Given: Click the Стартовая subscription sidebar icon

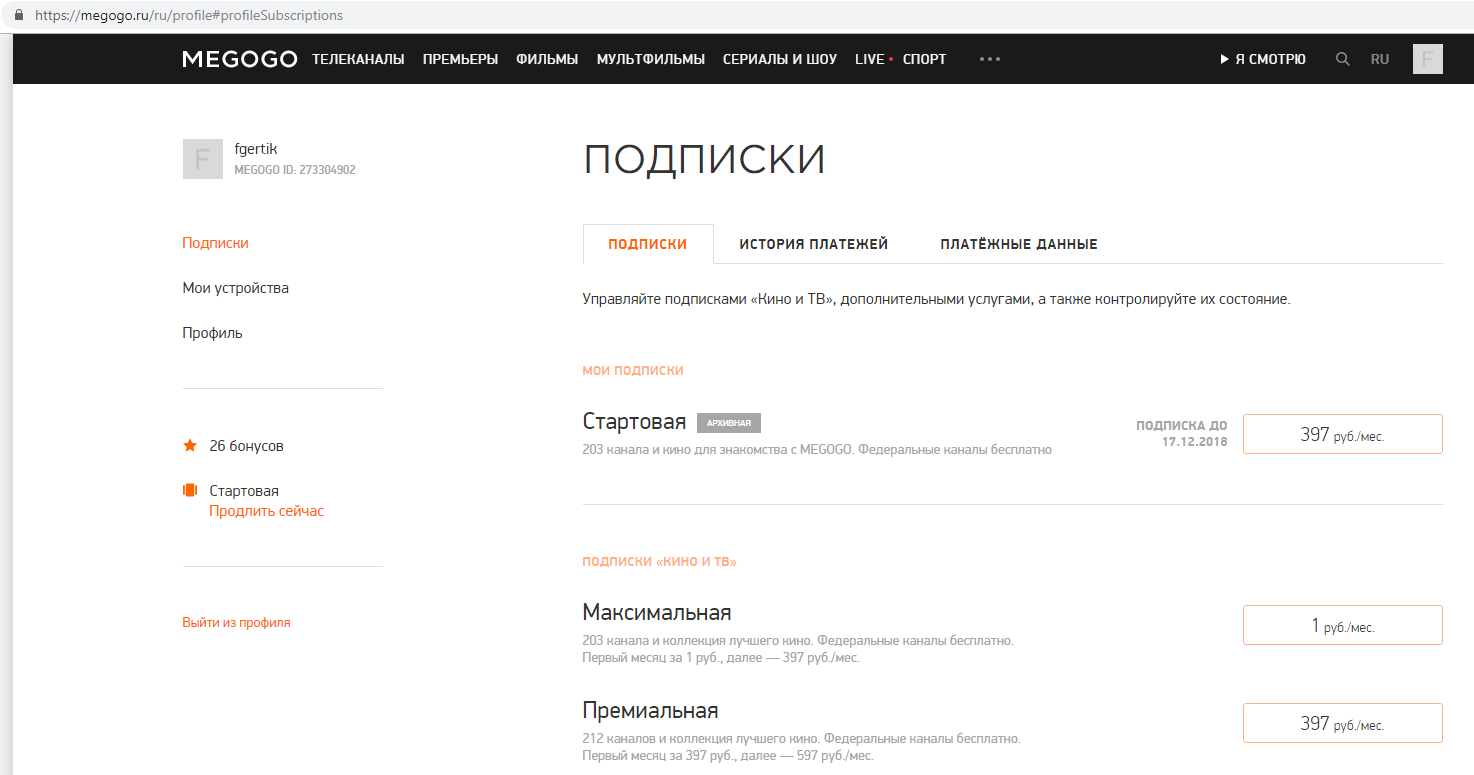Looking at the screenshot, I should (190, 491).
